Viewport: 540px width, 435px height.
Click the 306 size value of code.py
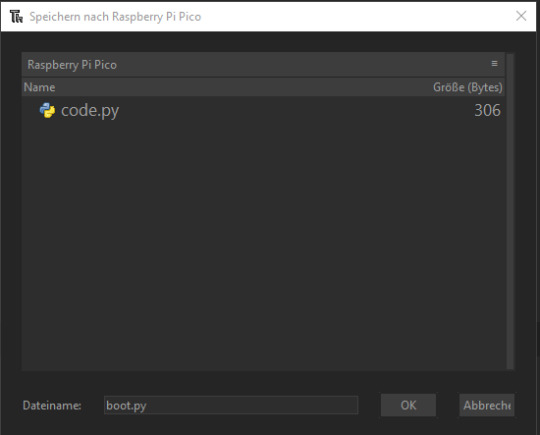pyautogui.click(x=487, y=111)
